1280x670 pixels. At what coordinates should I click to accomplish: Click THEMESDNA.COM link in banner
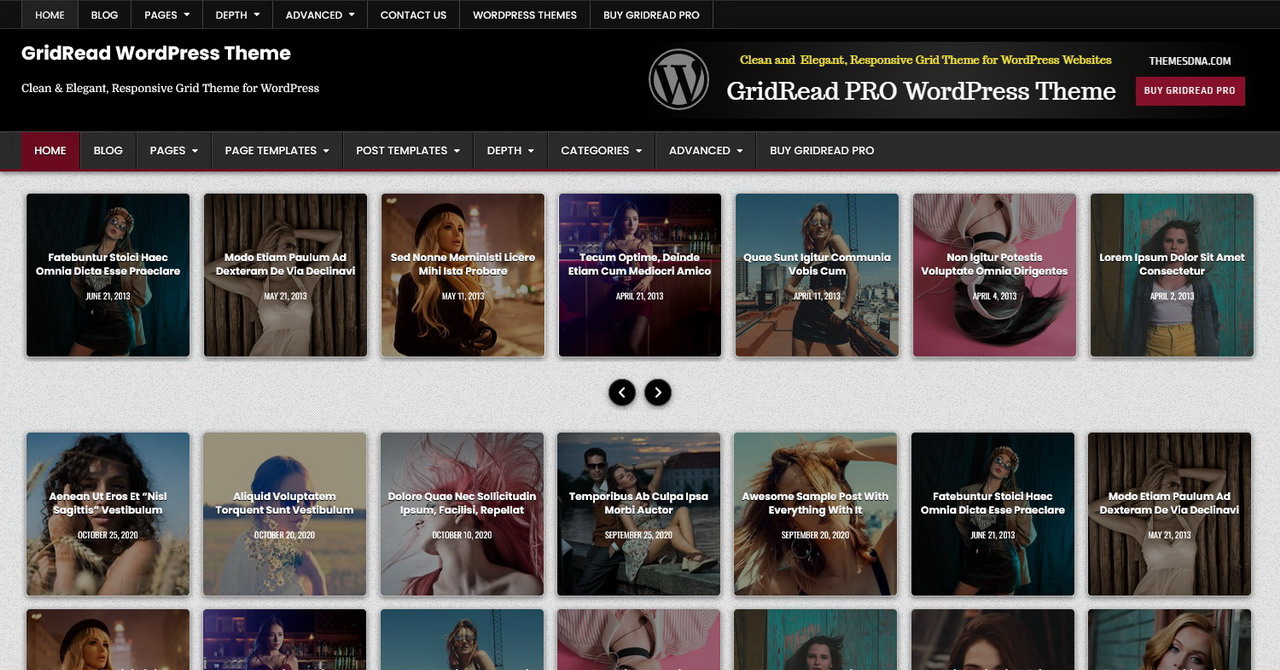[1190, 61]
